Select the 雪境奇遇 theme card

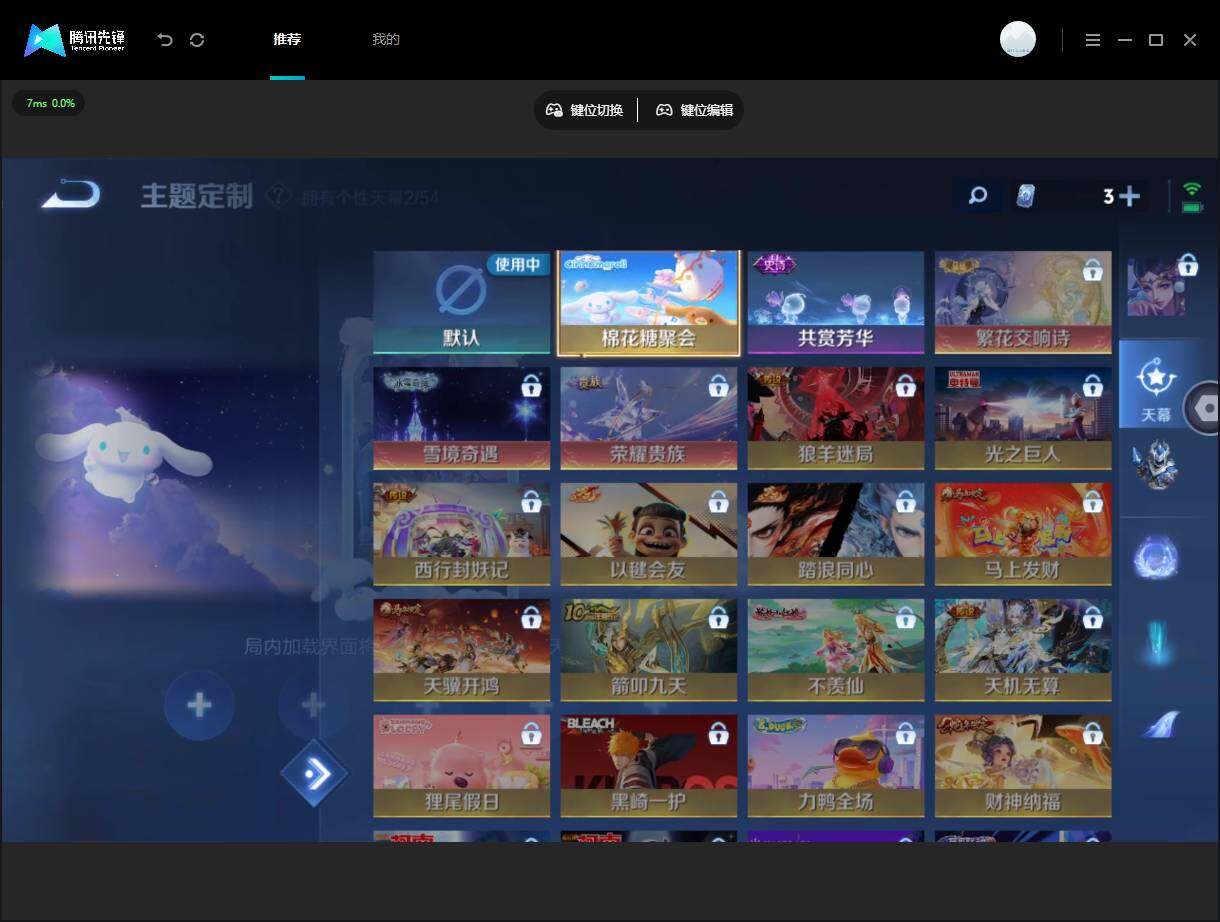pyautogui.click(x=461, y=418)
